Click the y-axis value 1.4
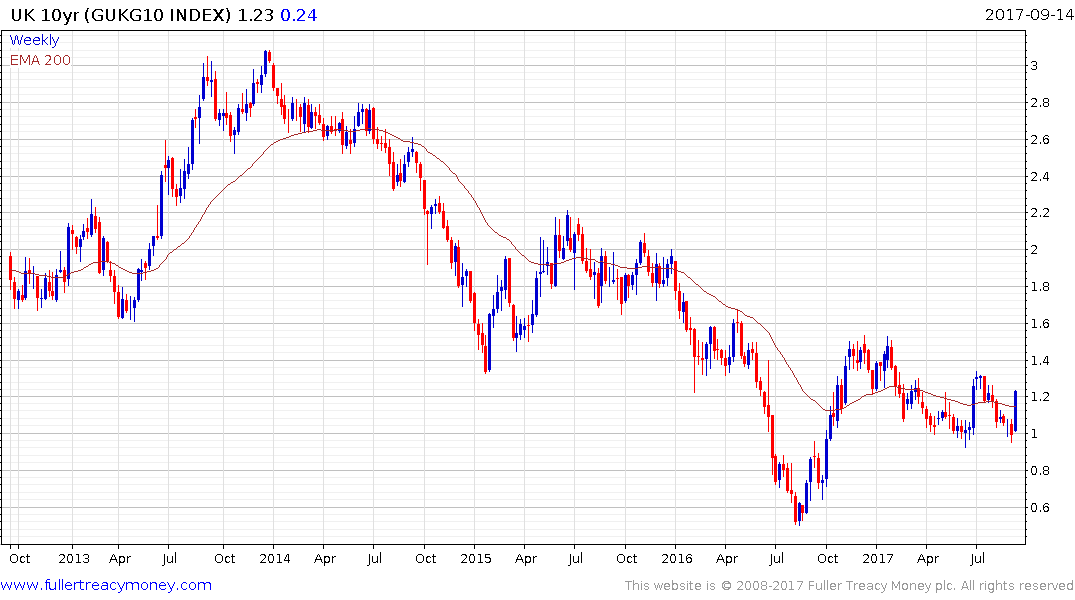 [1040, 361]
